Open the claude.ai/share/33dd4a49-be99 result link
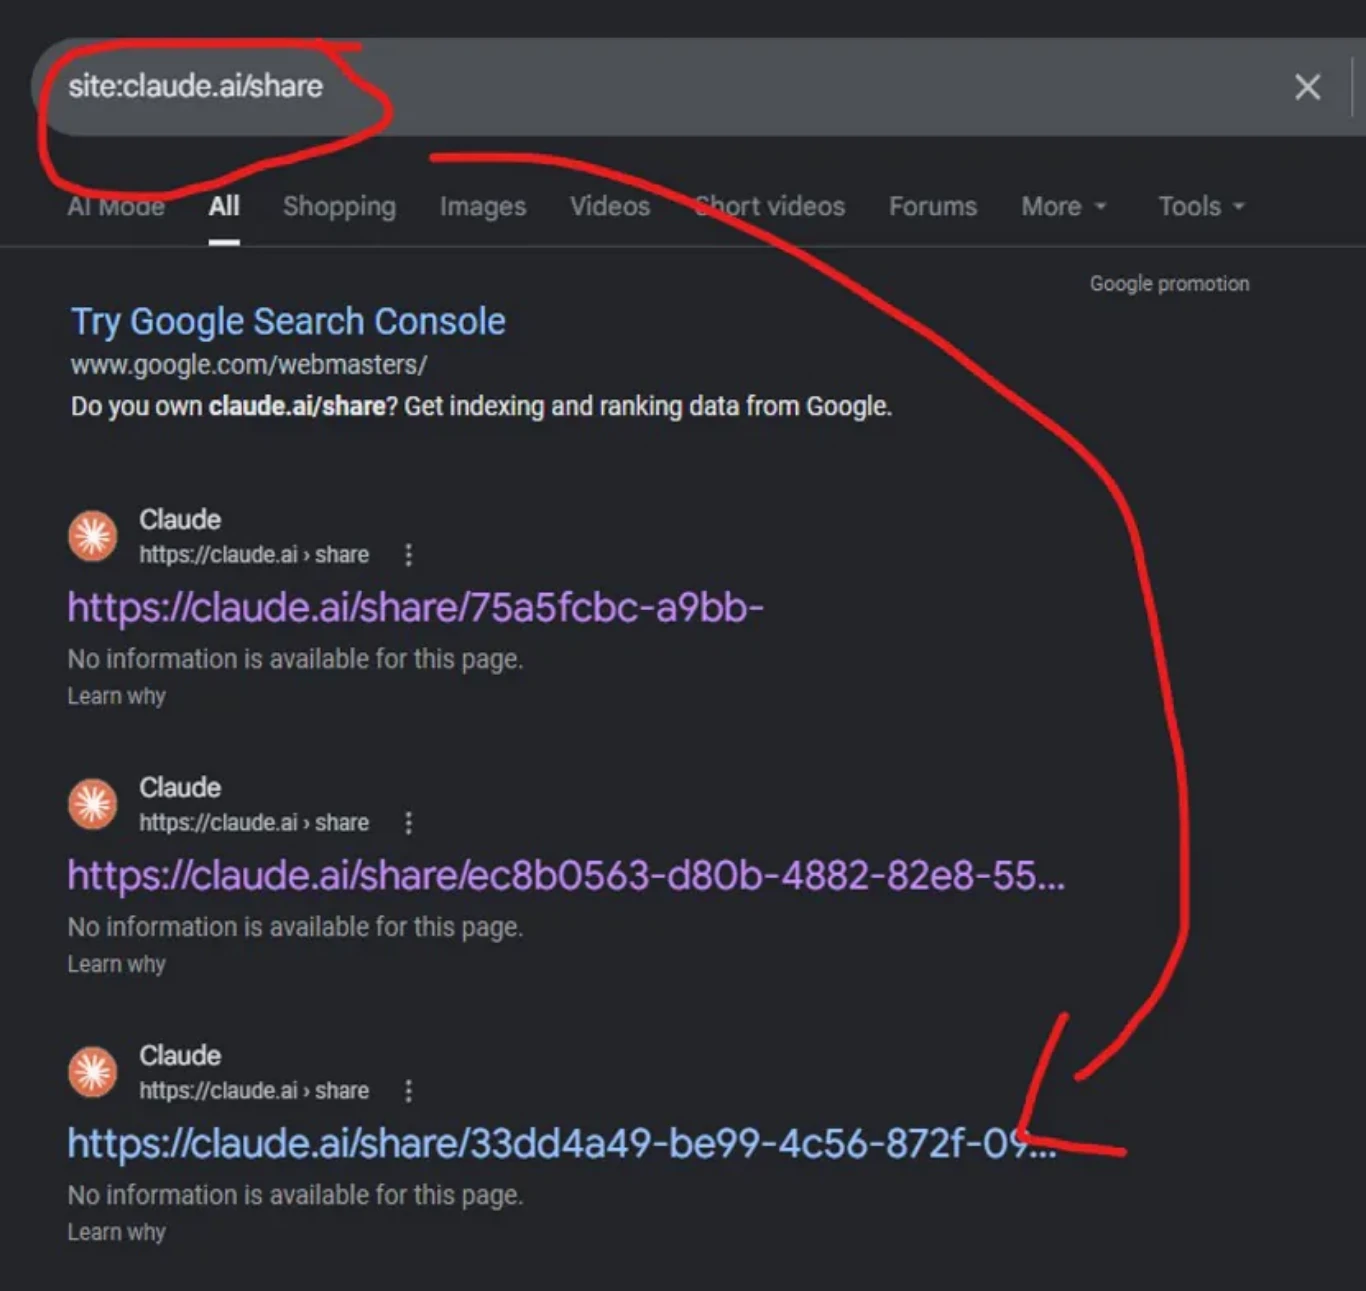 (561, 1143)
